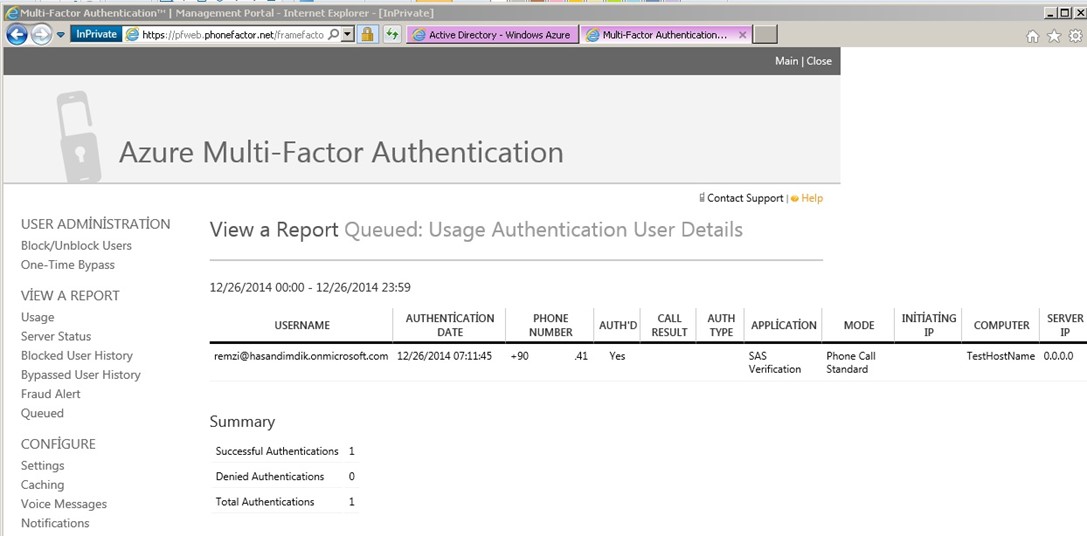
Task: Open the Voice Messages page
Action: (x=64, y=504)
